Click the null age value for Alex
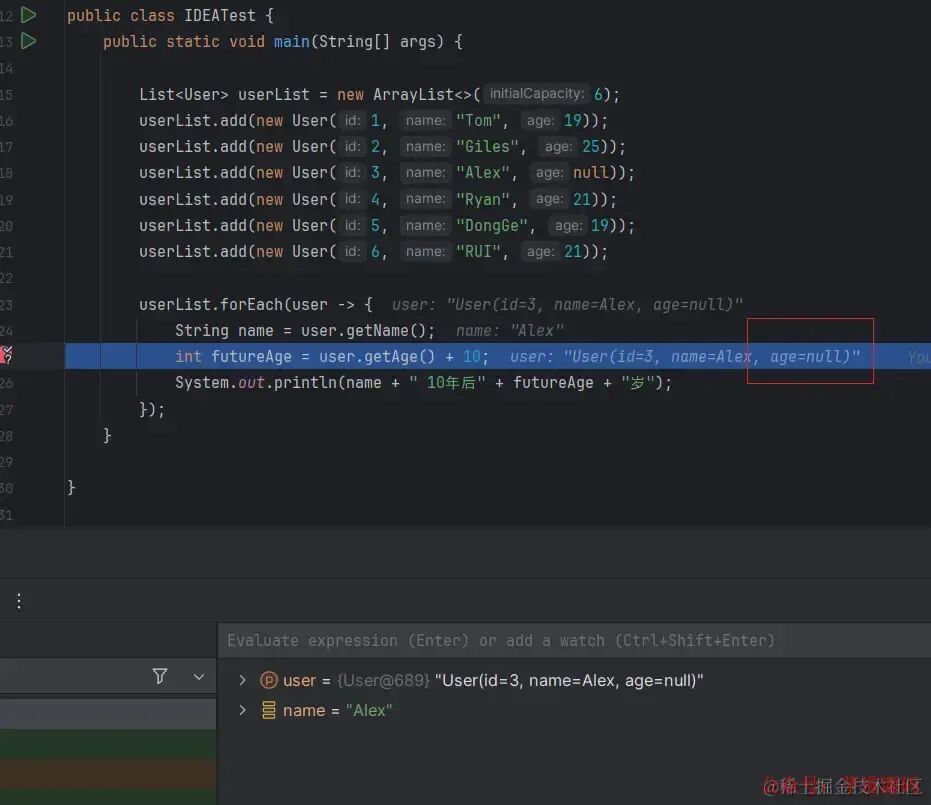 click(x=590, y=173)
